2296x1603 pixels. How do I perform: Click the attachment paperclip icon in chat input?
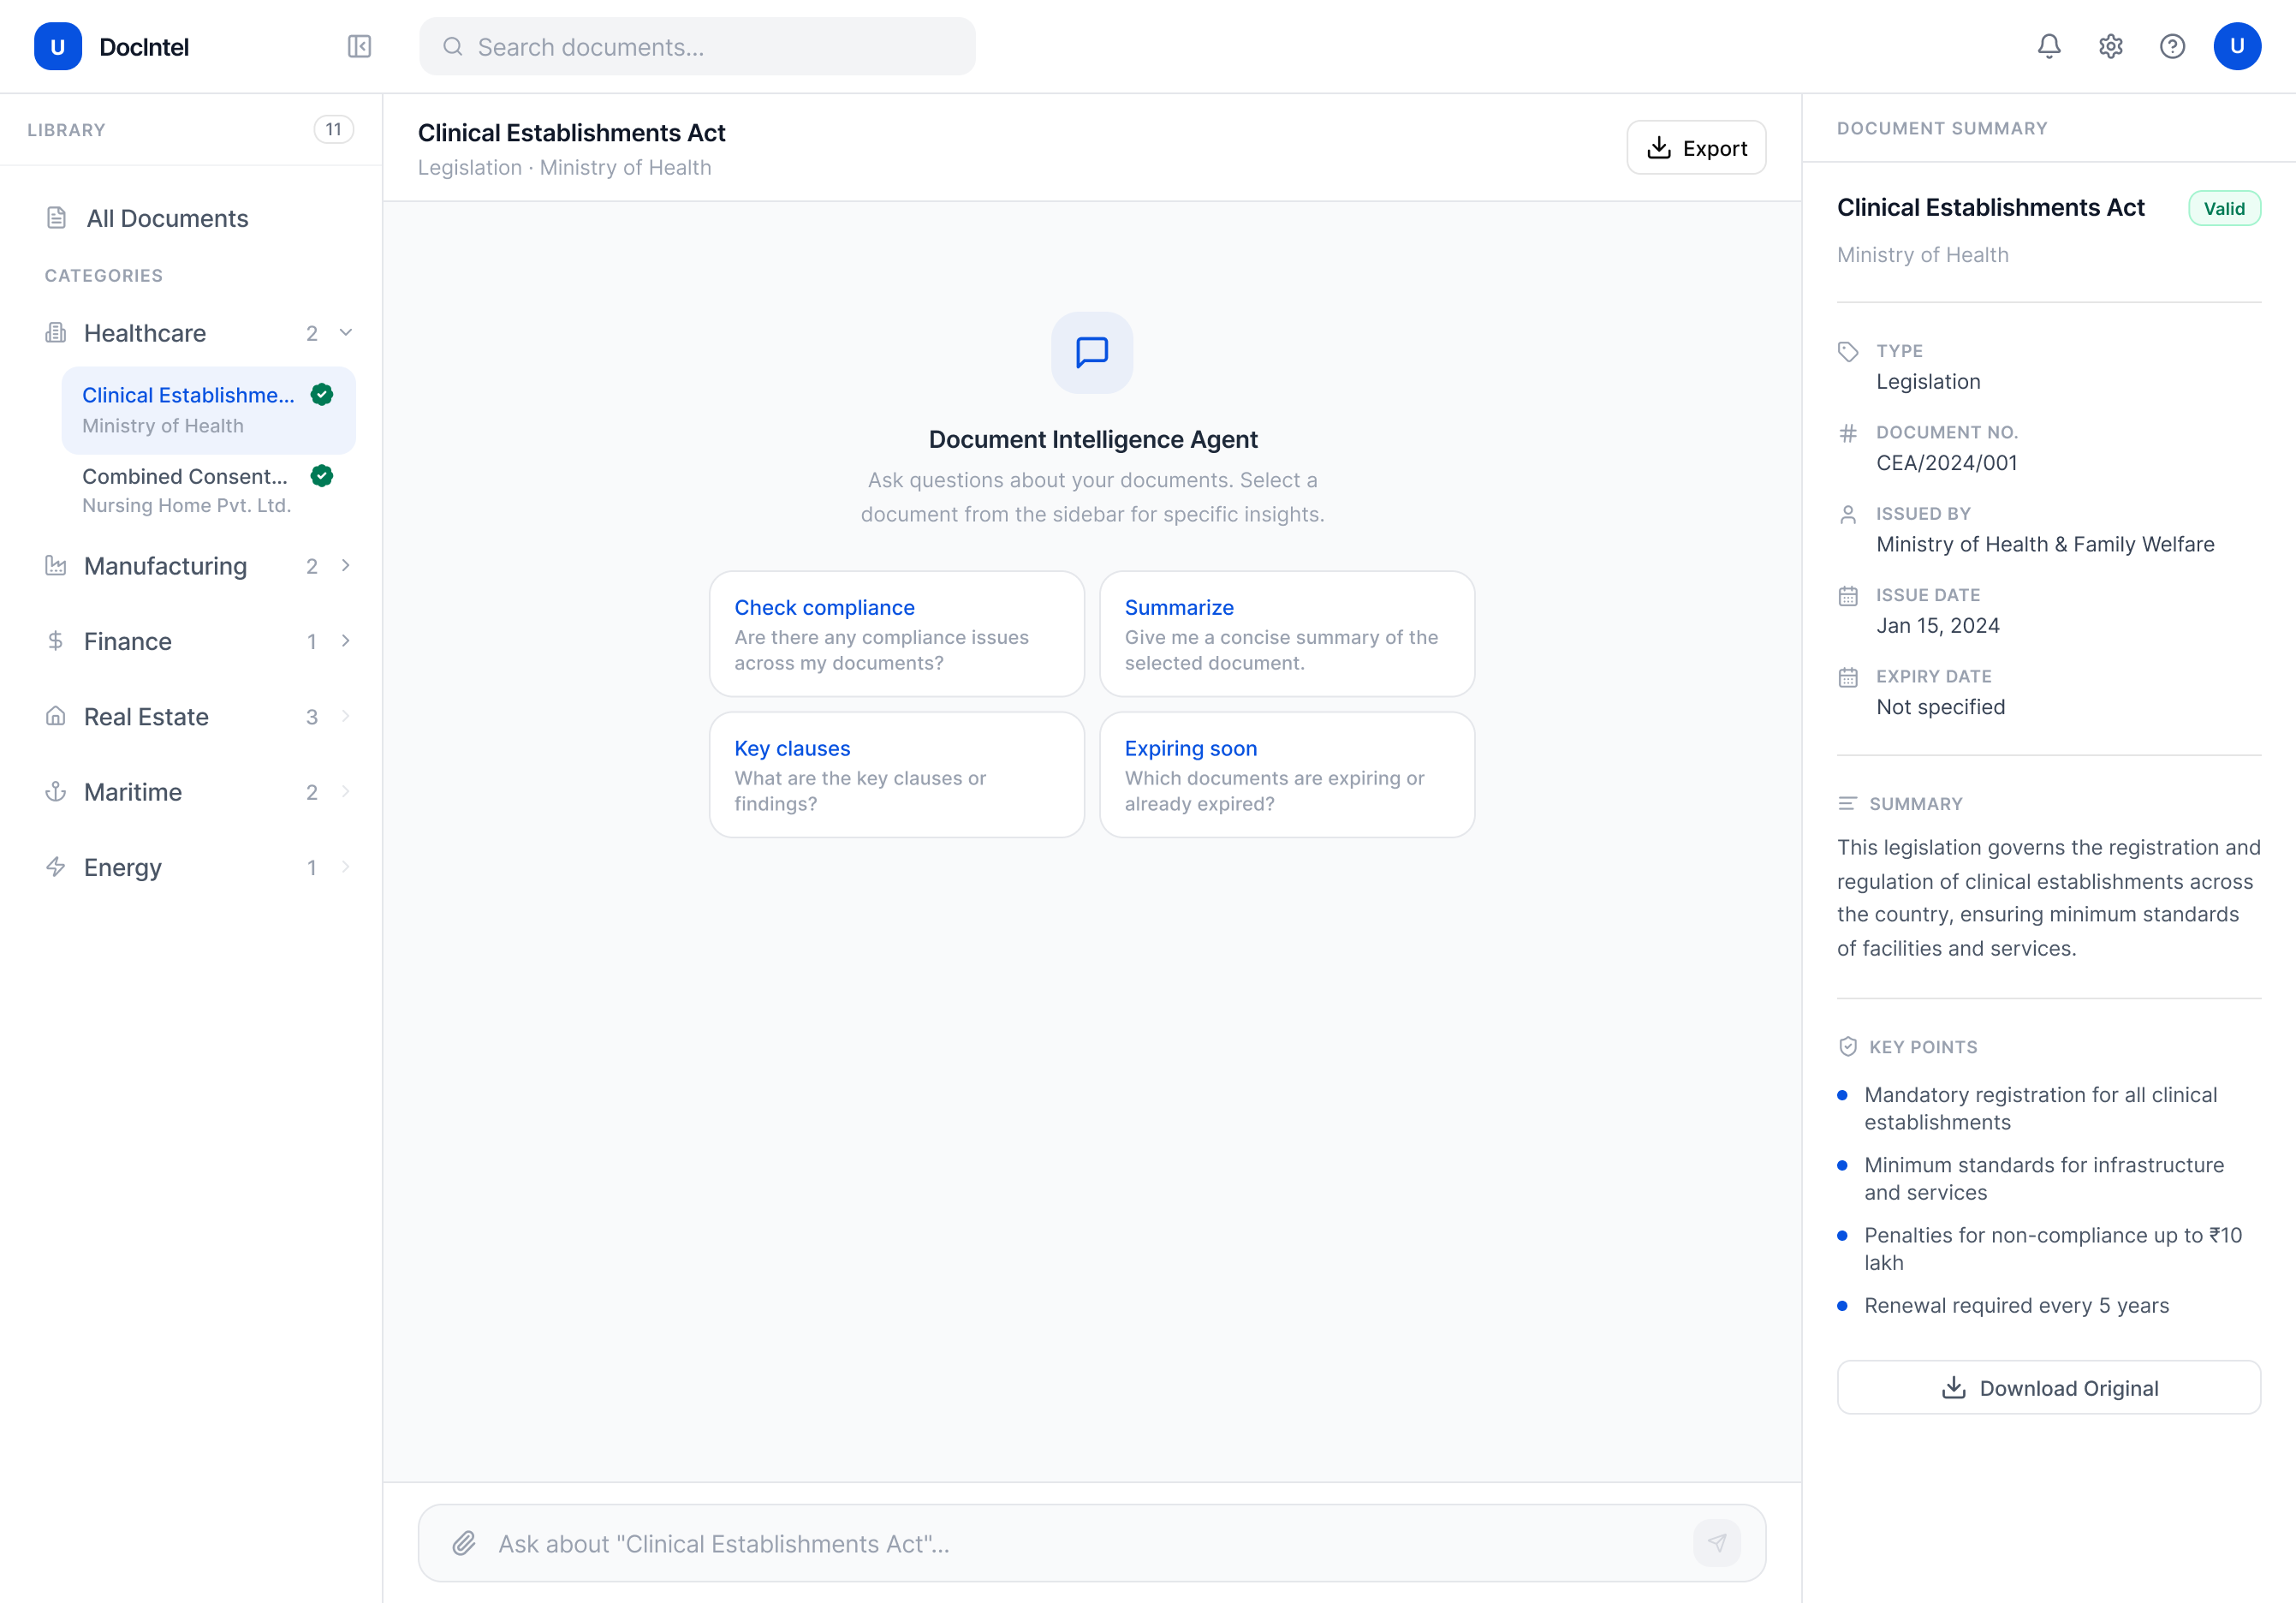(x=464, y=1543)
